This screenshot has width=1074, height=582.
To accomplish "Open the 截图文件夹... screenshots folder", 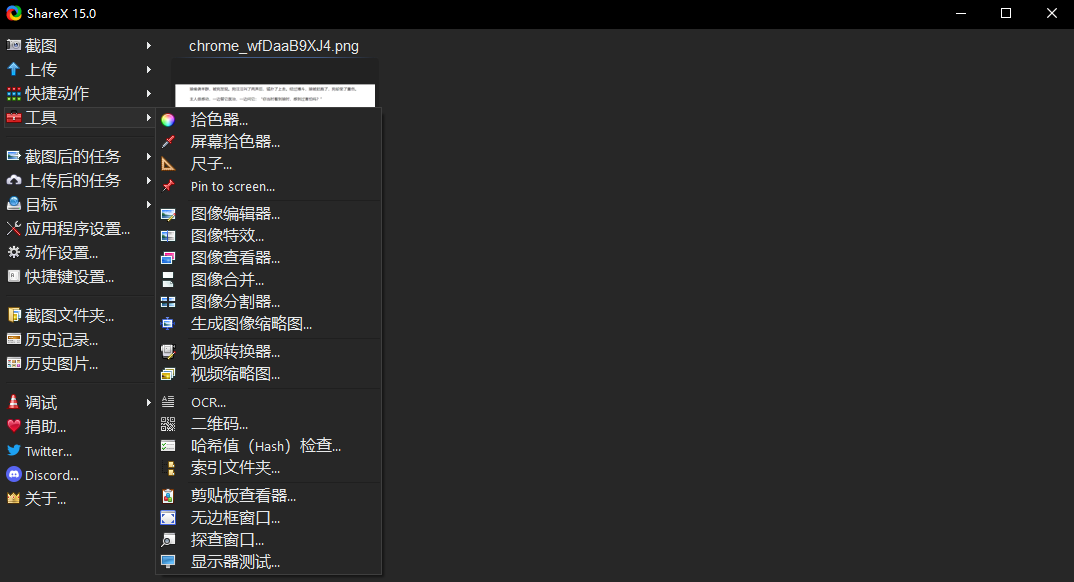I will tap(78, 316).
